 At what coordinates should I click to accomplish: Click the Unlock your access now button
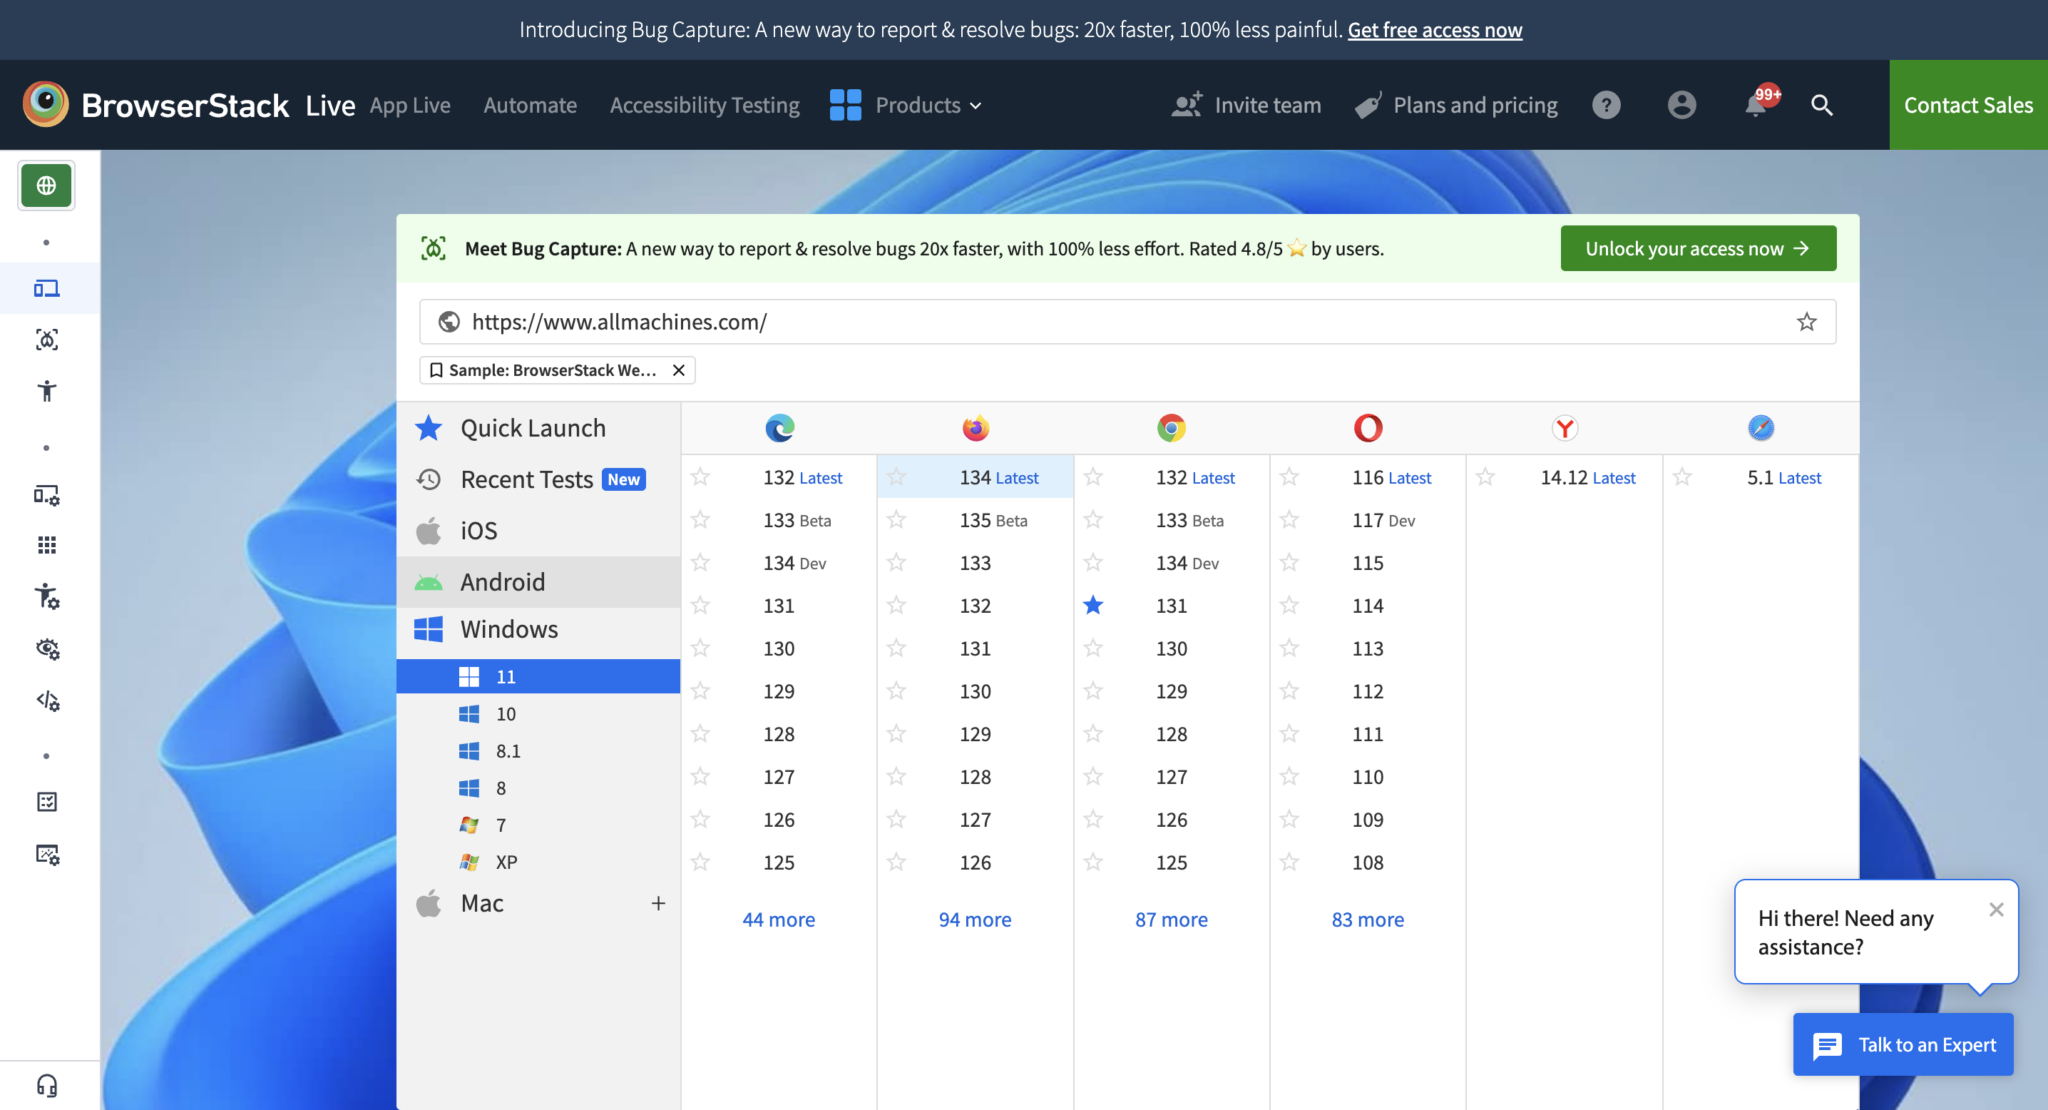[1697, 248]
